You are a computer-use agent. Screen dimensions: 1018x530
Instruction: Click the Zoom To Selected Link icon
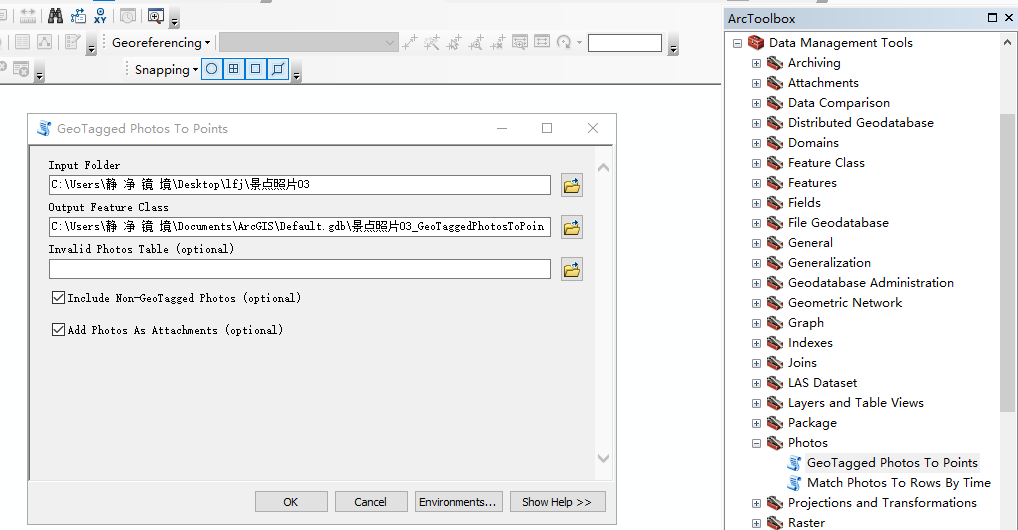click(x=476, y=43)
